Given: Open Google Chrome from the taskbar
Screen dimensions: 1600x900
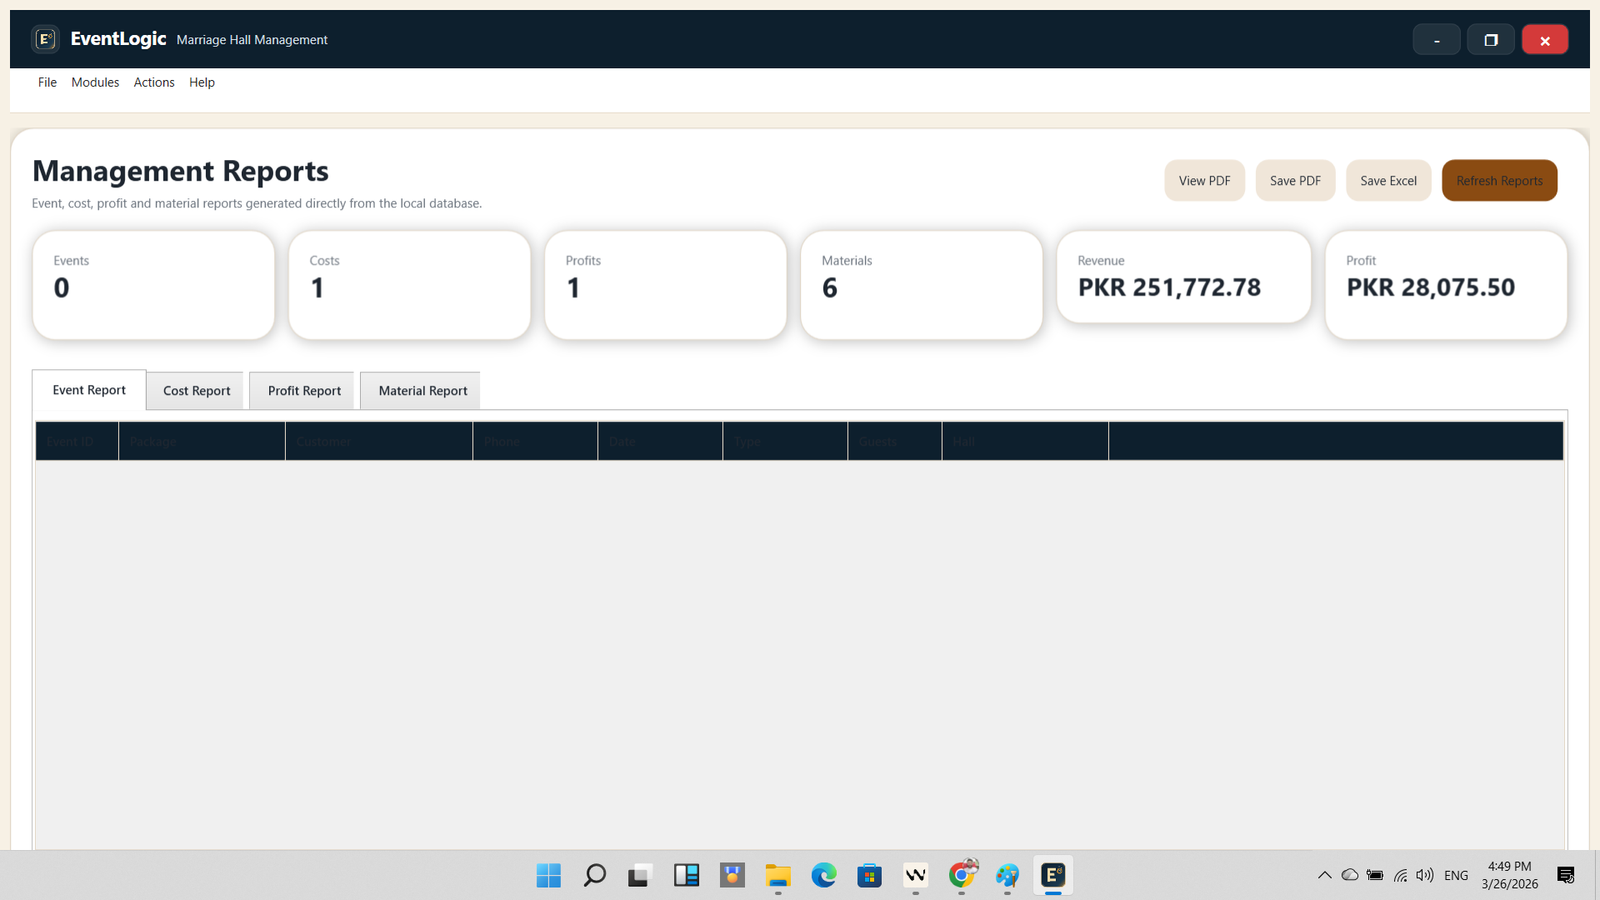Looking at the screenshot, I should [962, 876].
